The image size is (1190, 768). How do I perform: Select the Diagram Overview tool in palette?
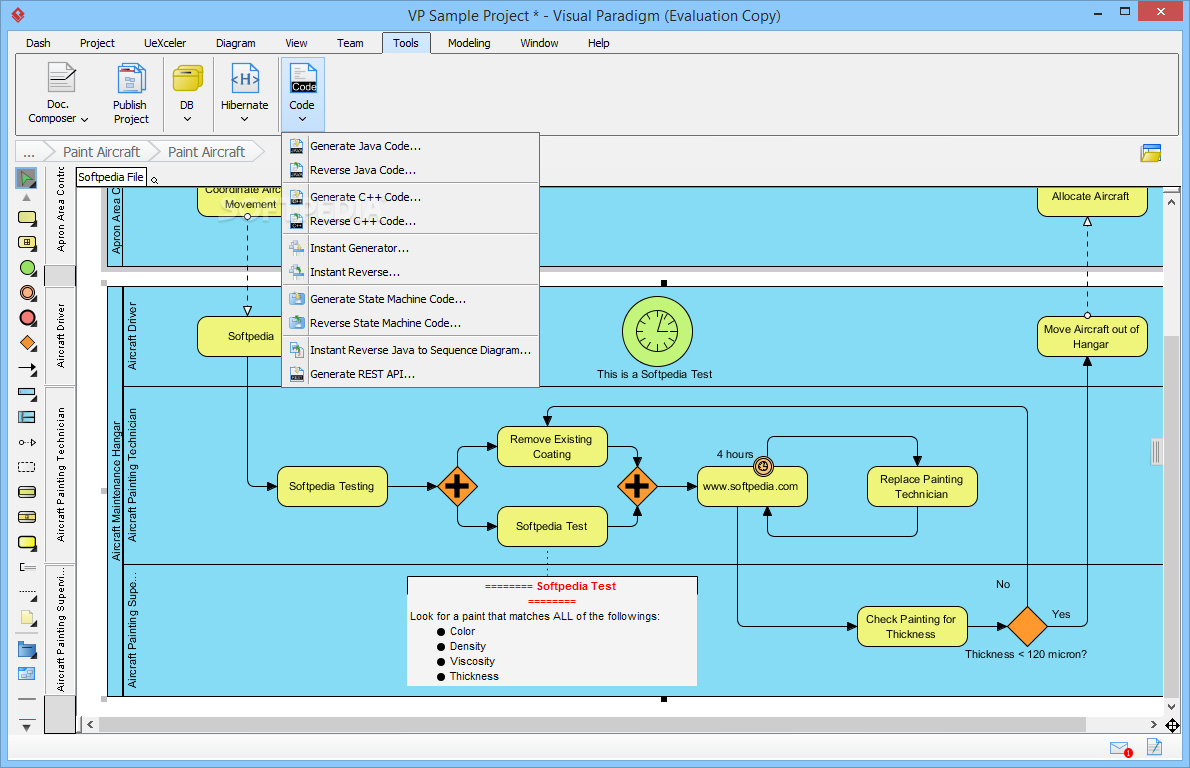(27, 673)
